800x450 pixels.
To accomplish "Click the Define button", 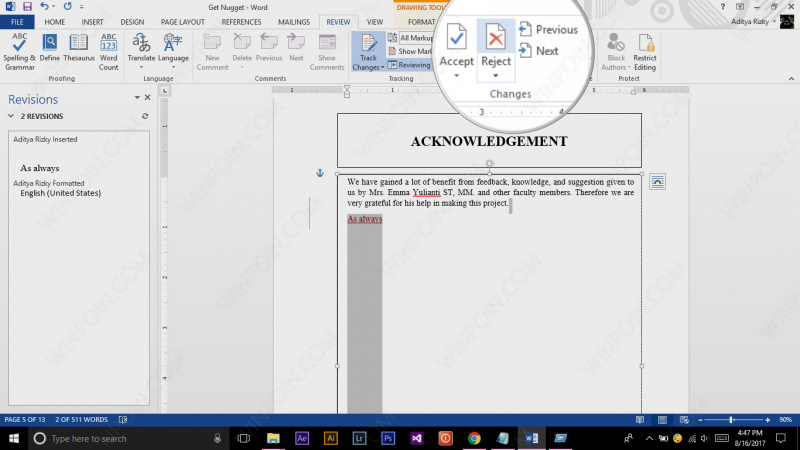I will pyautogui.click(x=49, y=48).
